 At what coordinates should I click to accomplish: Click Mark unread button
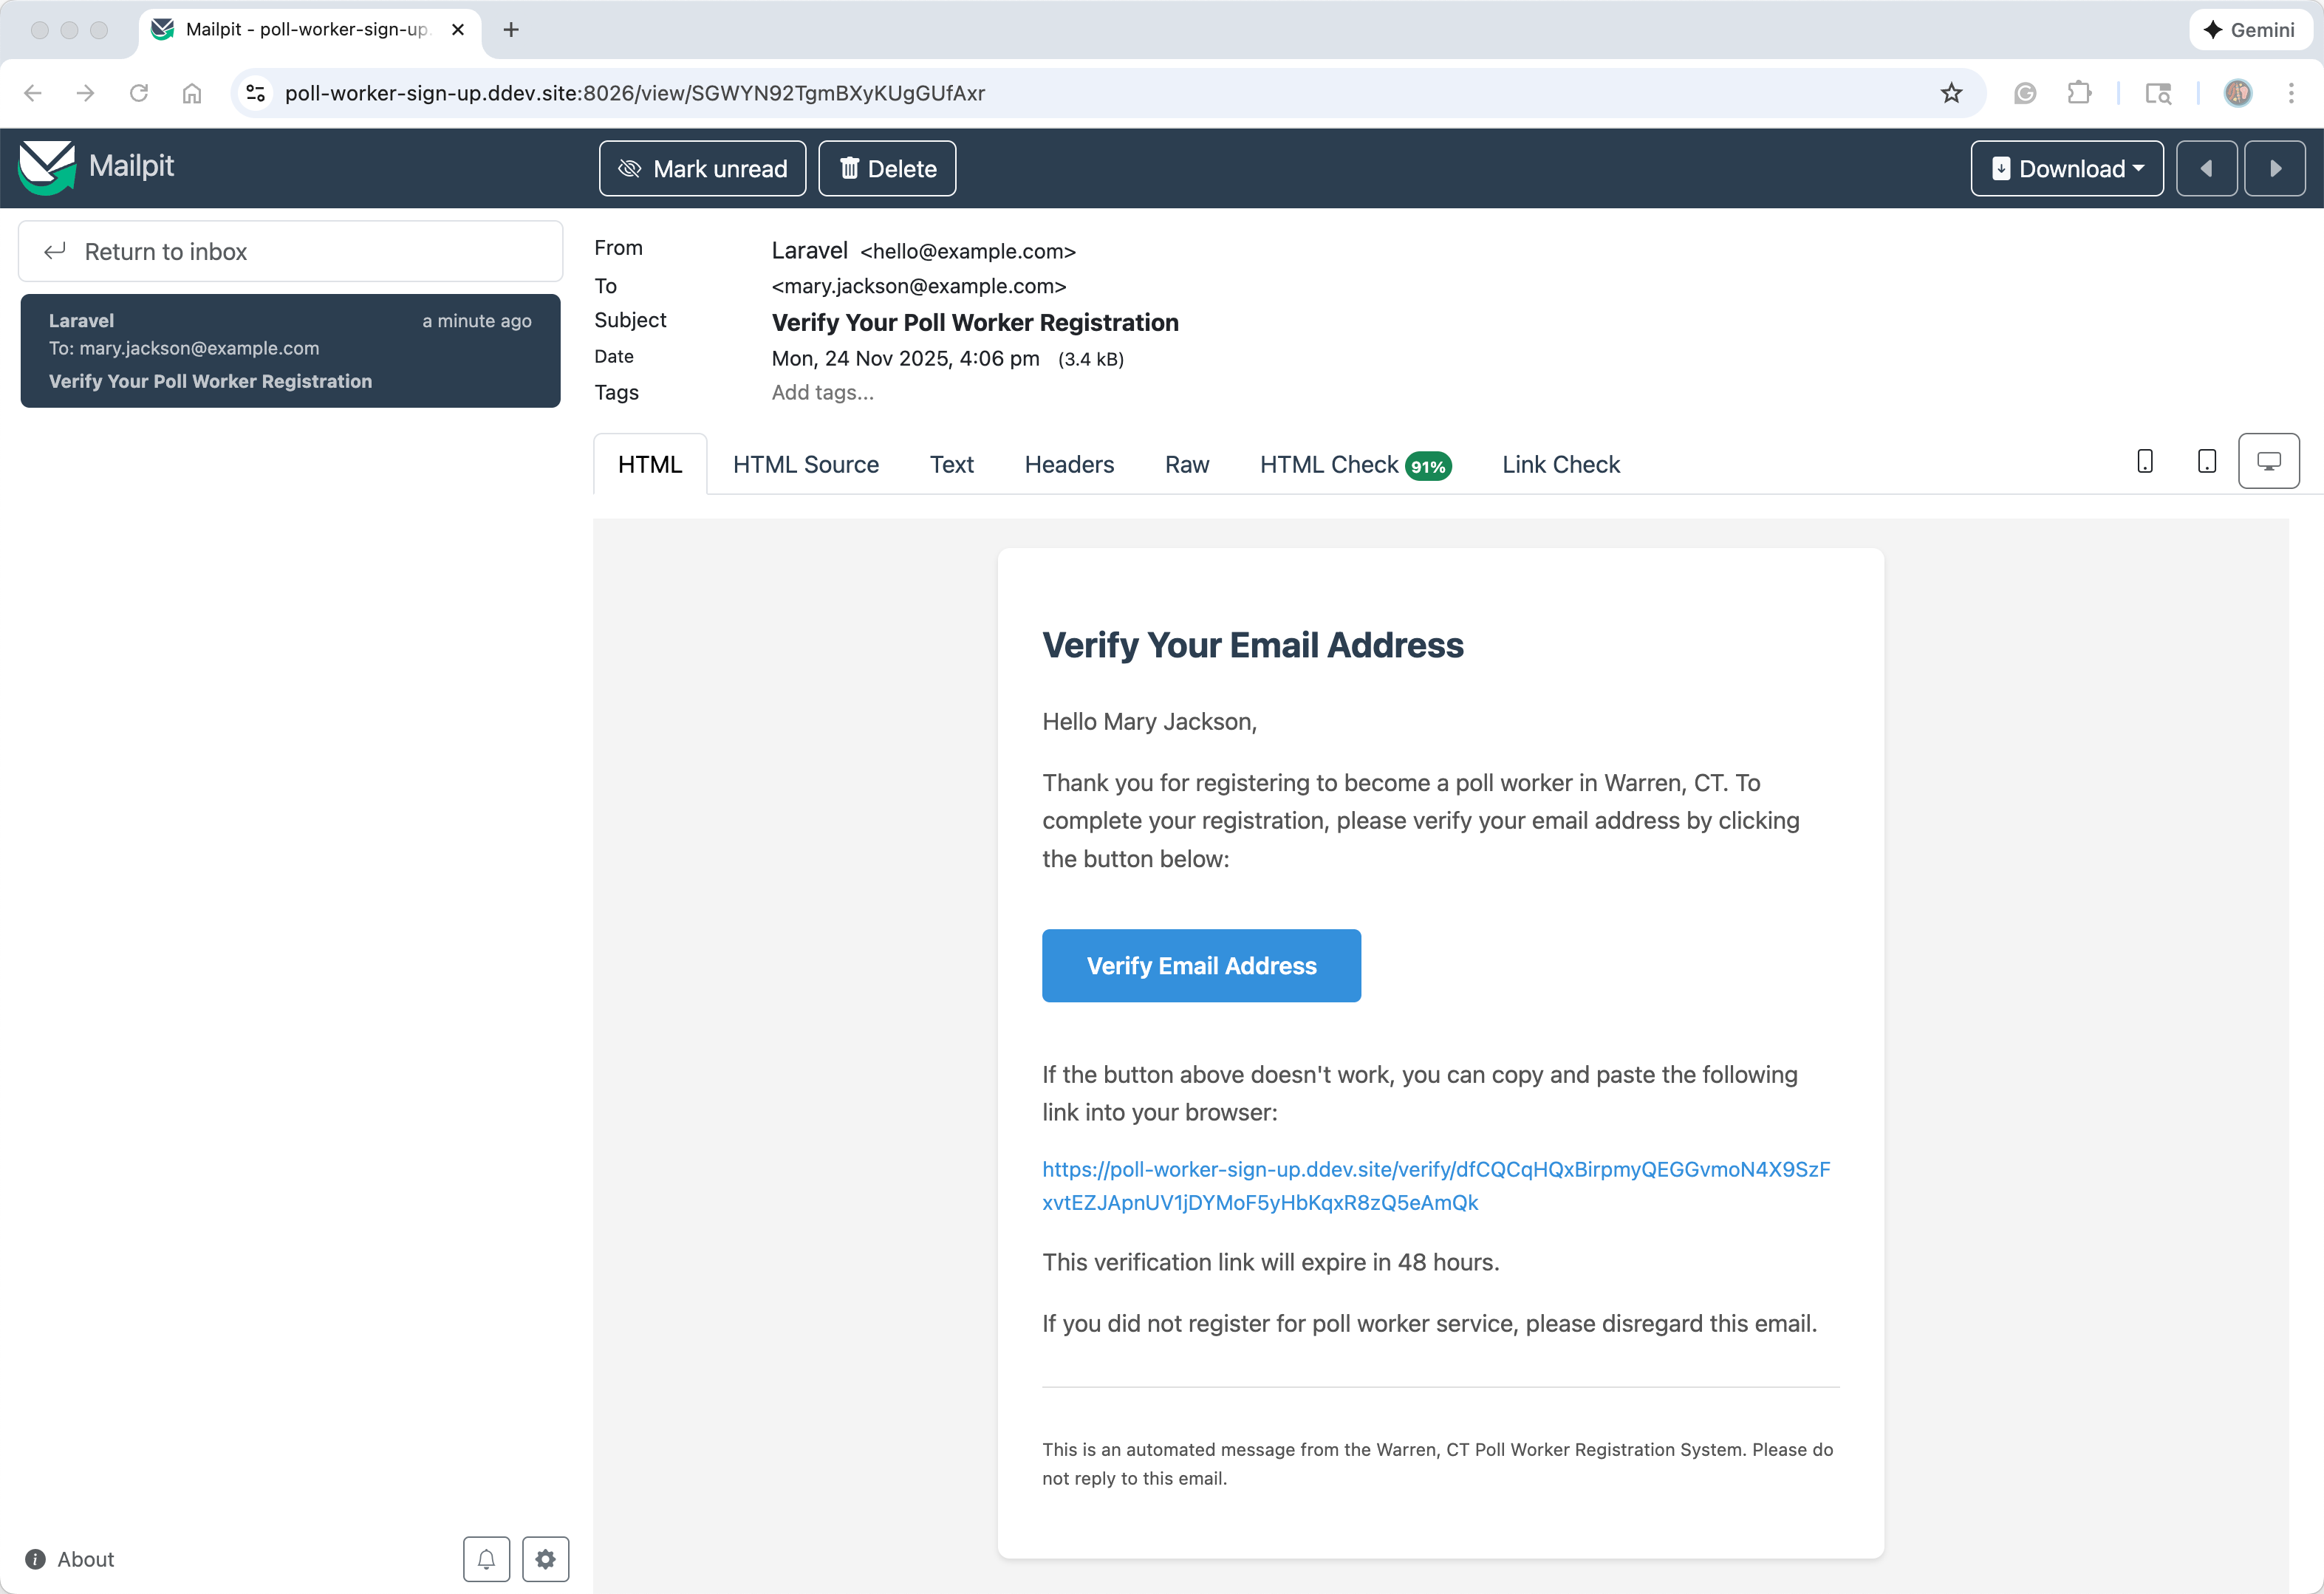[x=702, y=168]
